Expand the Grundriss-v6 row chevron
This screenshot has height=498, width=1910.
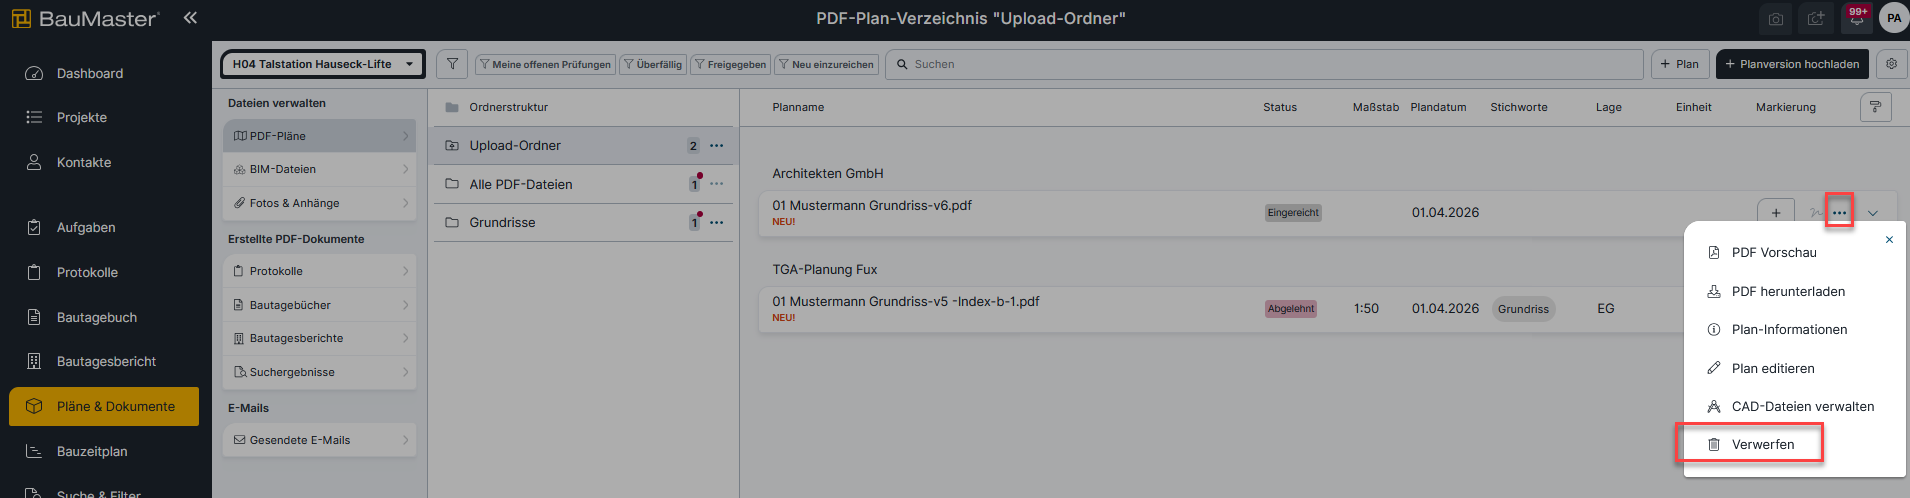[1873, 213]
